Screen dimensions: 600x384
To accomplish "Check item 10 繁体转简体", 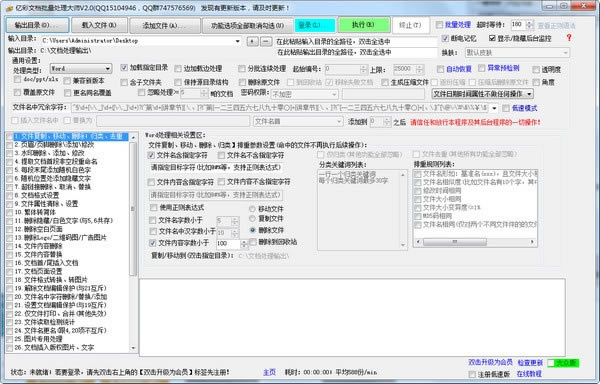I will [x=10, y=212].
